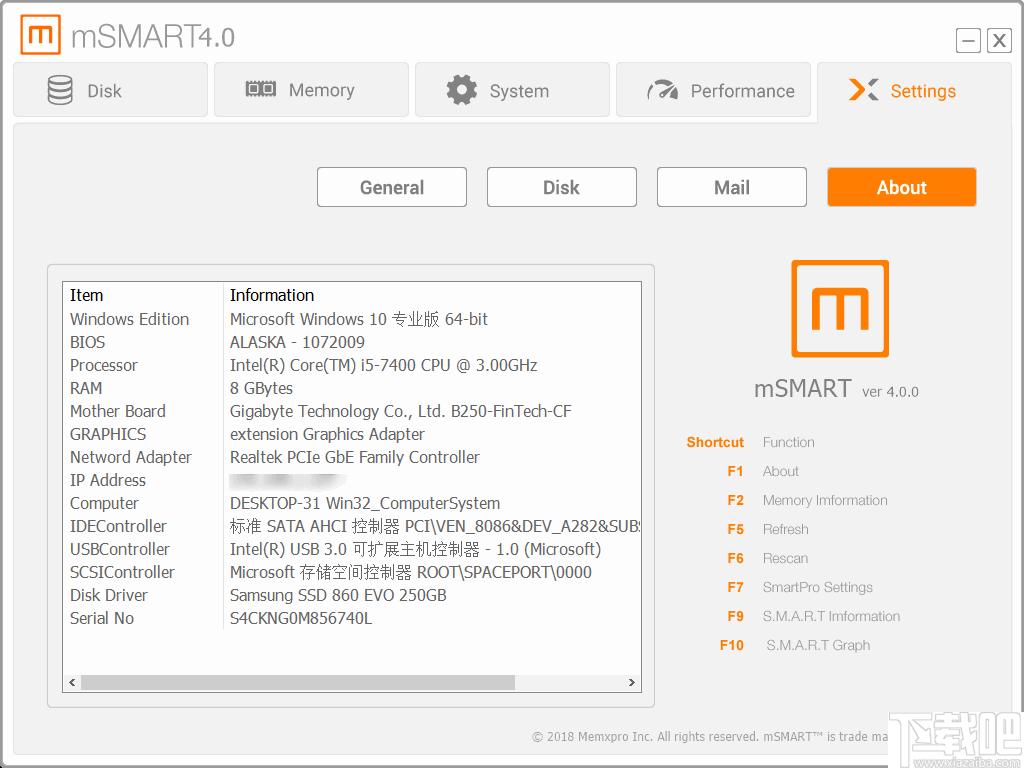Click the F6 Rescan shortcut entry
This screenshot has height=768, width=1024.
[767, 558]
